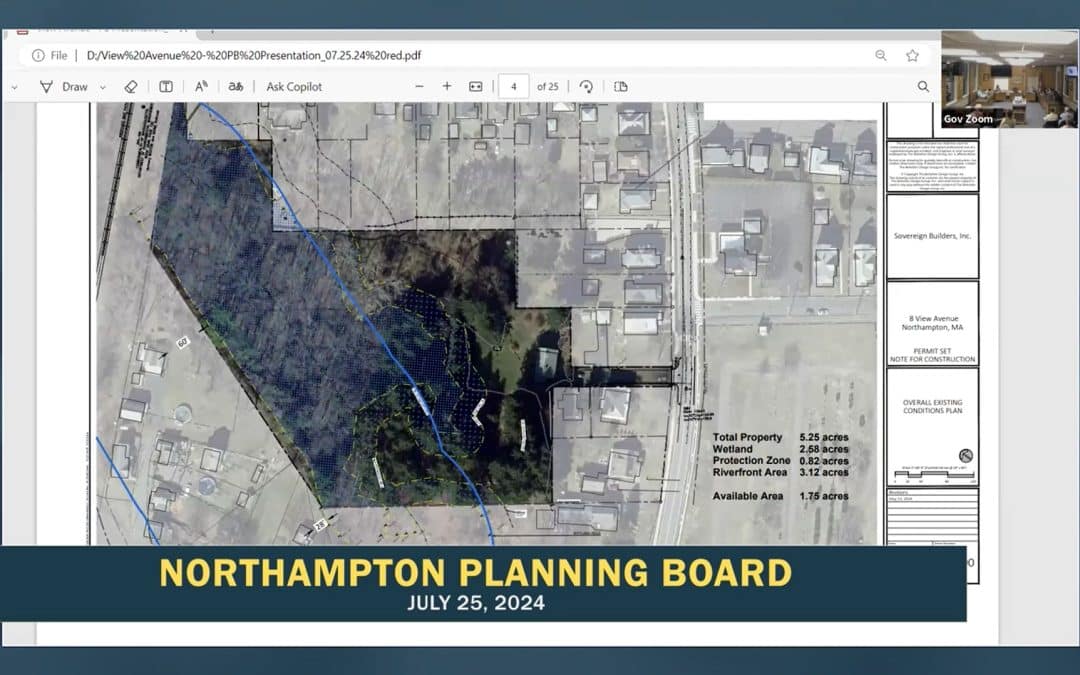Viewport: 1080px width, 675px height.
Task: Activate the Read aloud icon
Action: click(201, 87)
